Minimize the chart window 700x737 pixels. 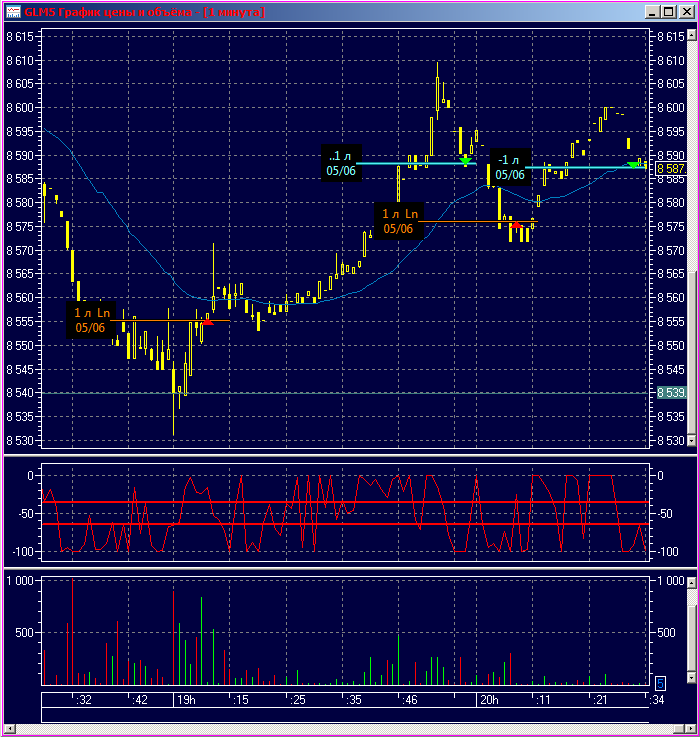652,12
